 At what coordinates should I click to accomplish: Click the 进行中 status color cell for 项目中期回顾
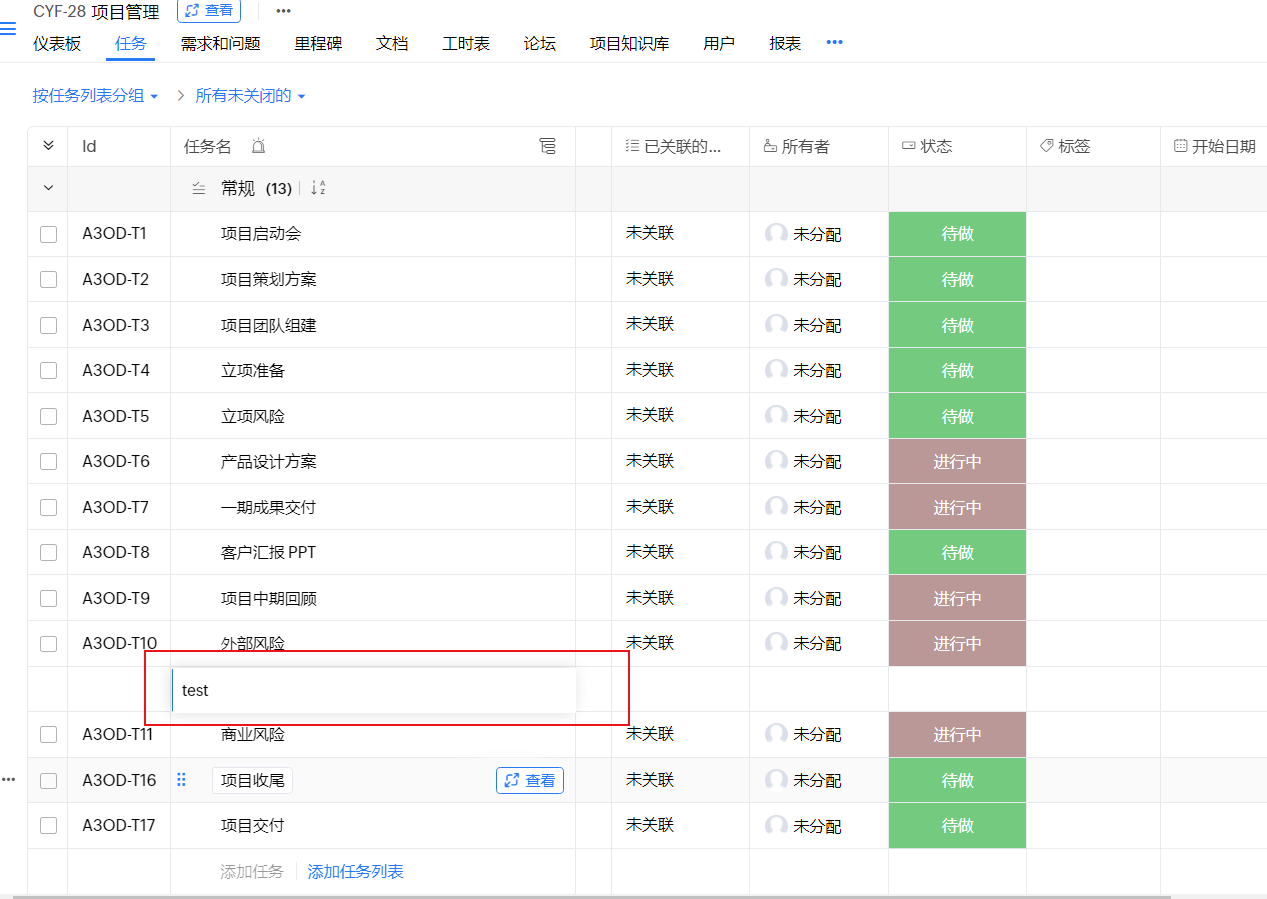[x=957, y=598]
